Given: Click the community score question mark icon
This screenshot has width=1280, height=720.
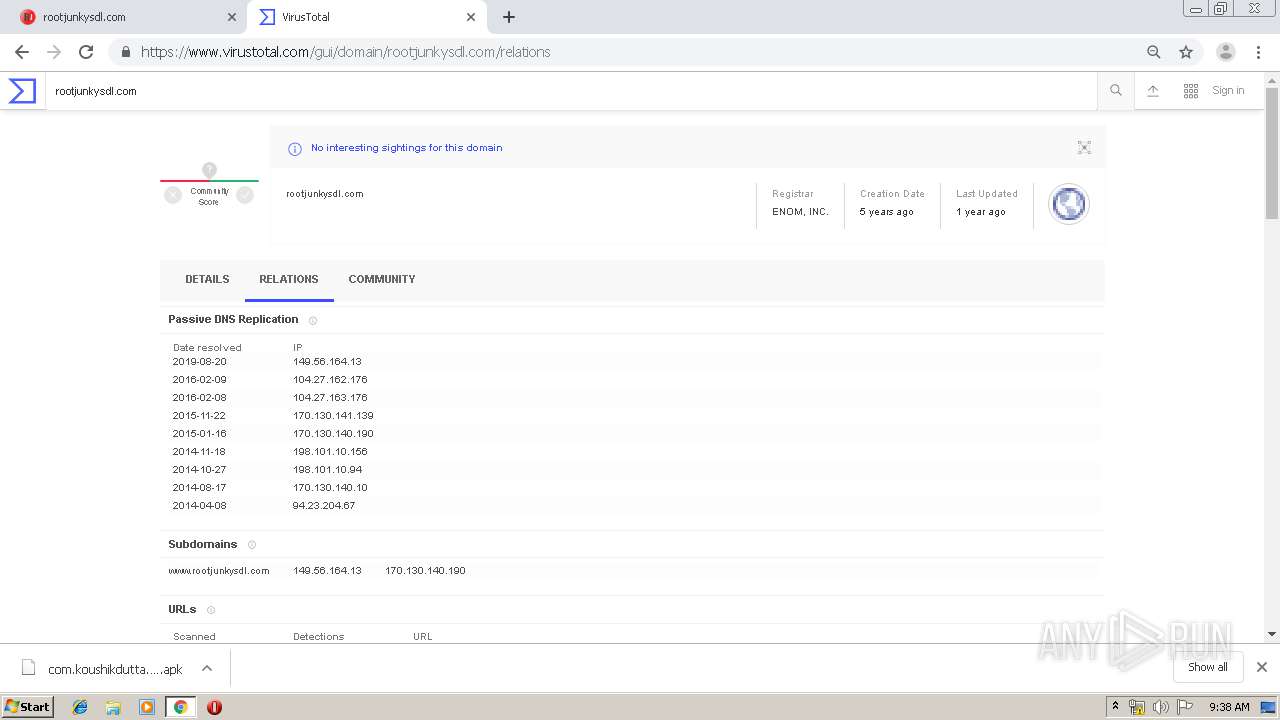Looking at the screenshot, I should [x=209, y=170].
